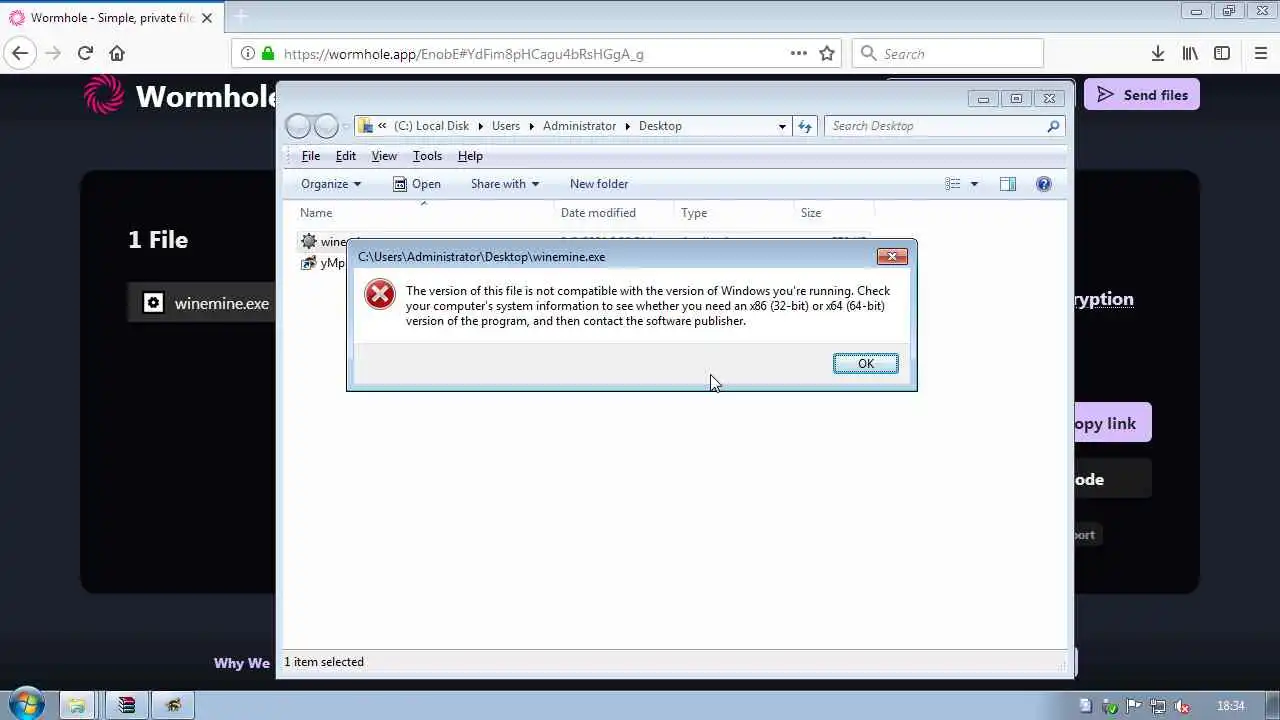Screen dimensions: 1280x720
Task: Toggle the preview pane icon
Action: 1008,184
